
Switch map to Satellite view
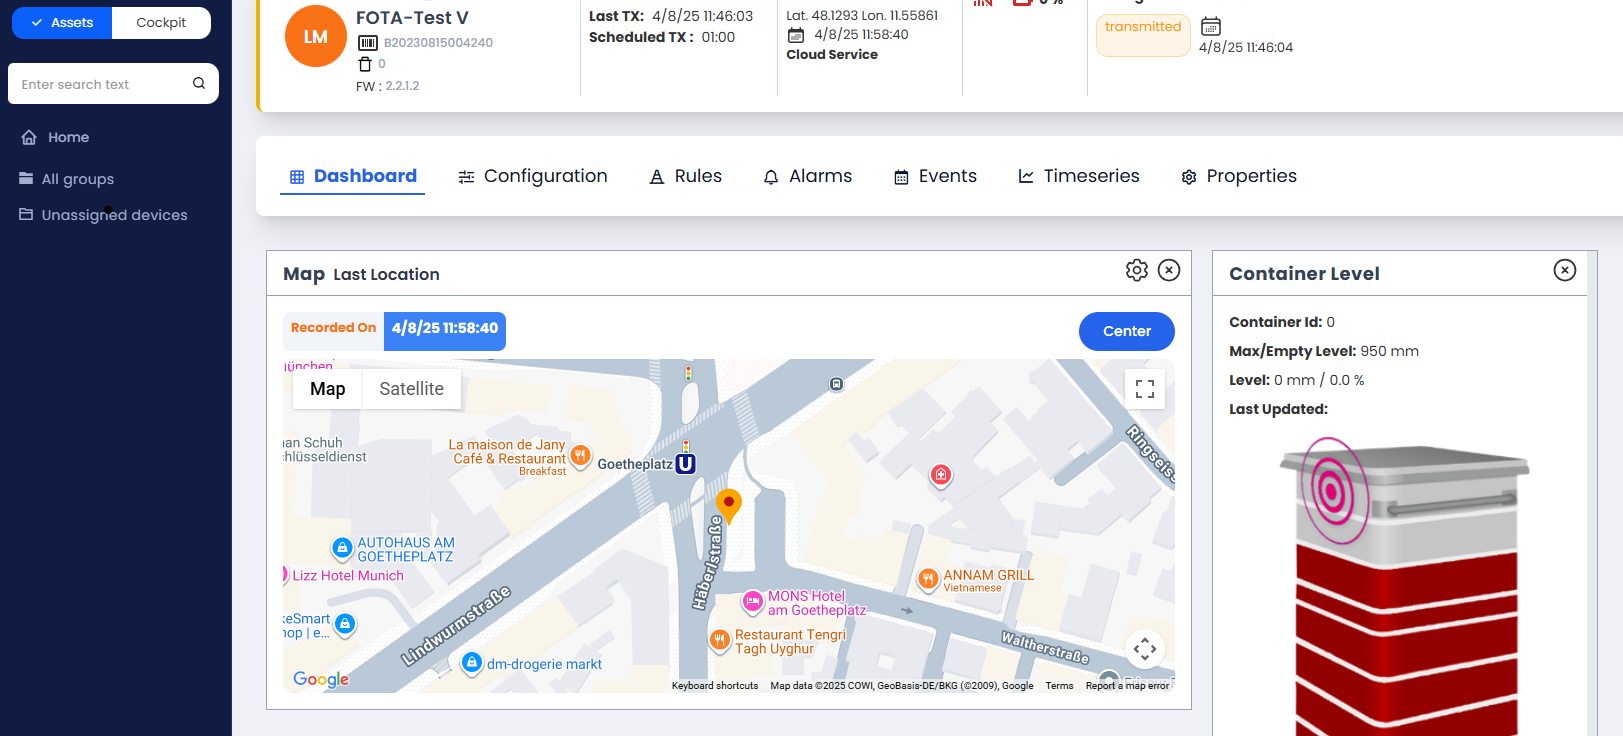411,389
